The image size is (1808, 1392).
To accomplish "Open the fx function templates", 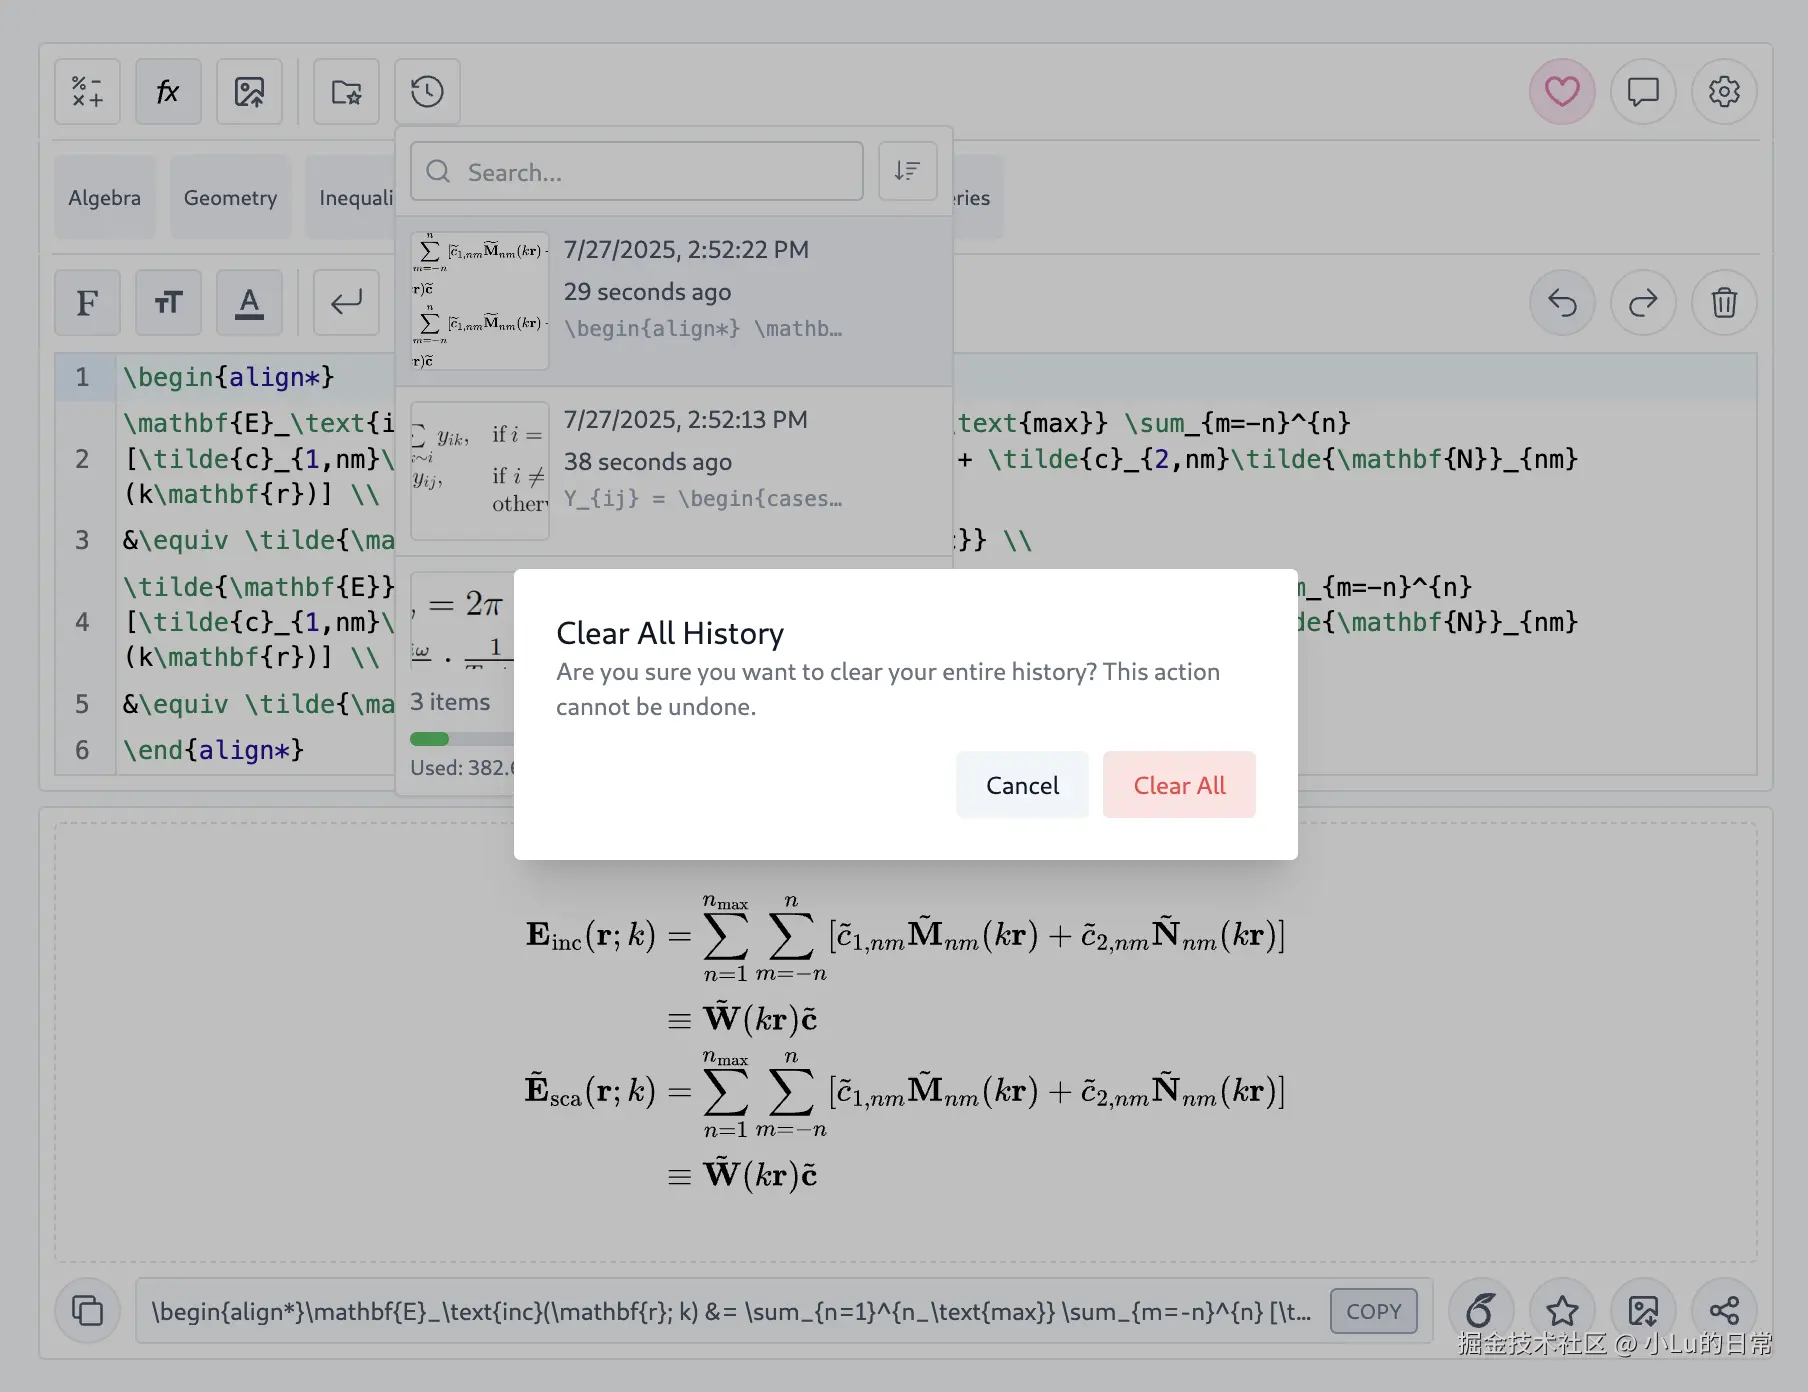I will click(168, 92).
